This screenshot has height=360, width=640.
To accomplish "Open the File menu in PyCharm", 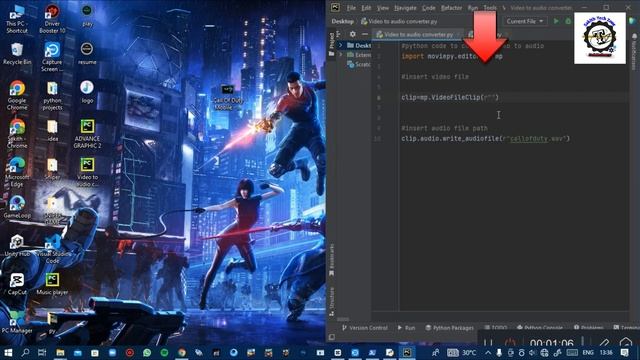I will (351, 8).
